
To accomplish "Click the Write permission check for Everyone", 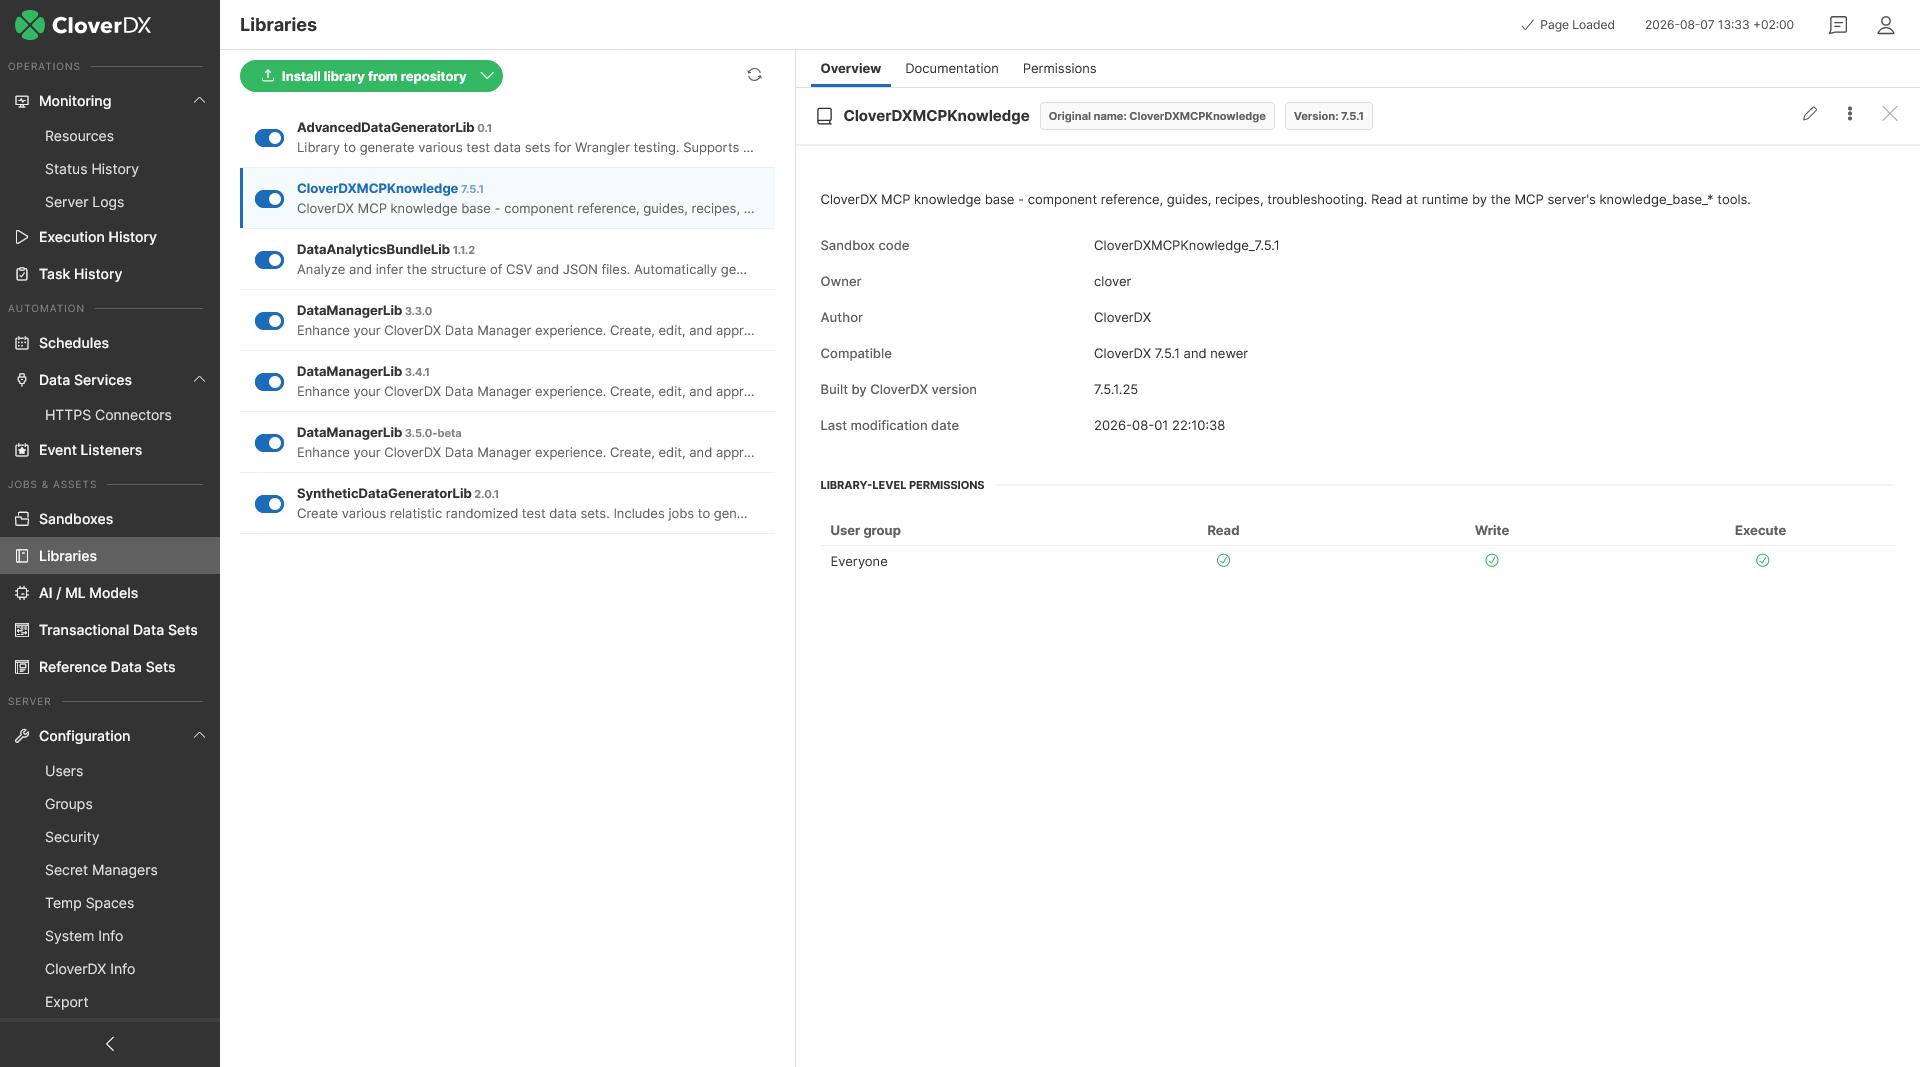I will pos(1492,561).
